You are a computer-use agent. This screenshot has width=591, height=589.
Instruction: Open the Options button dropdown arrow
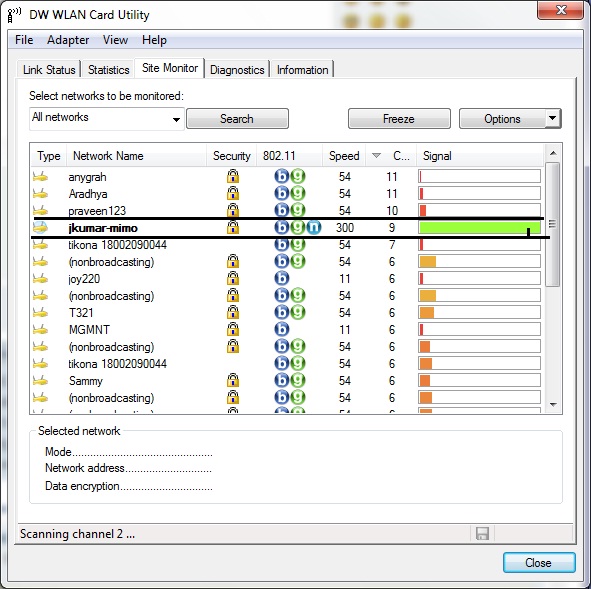click(553, 118)
